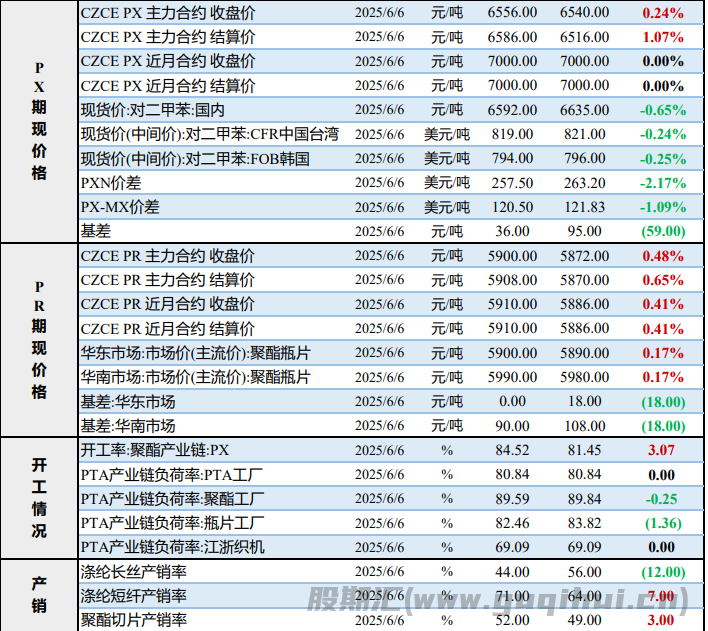Click the 涤纶长丝产销率 row label
This screenshot has width=708, height=631.
pyautogui.click(x=133, y=572)
